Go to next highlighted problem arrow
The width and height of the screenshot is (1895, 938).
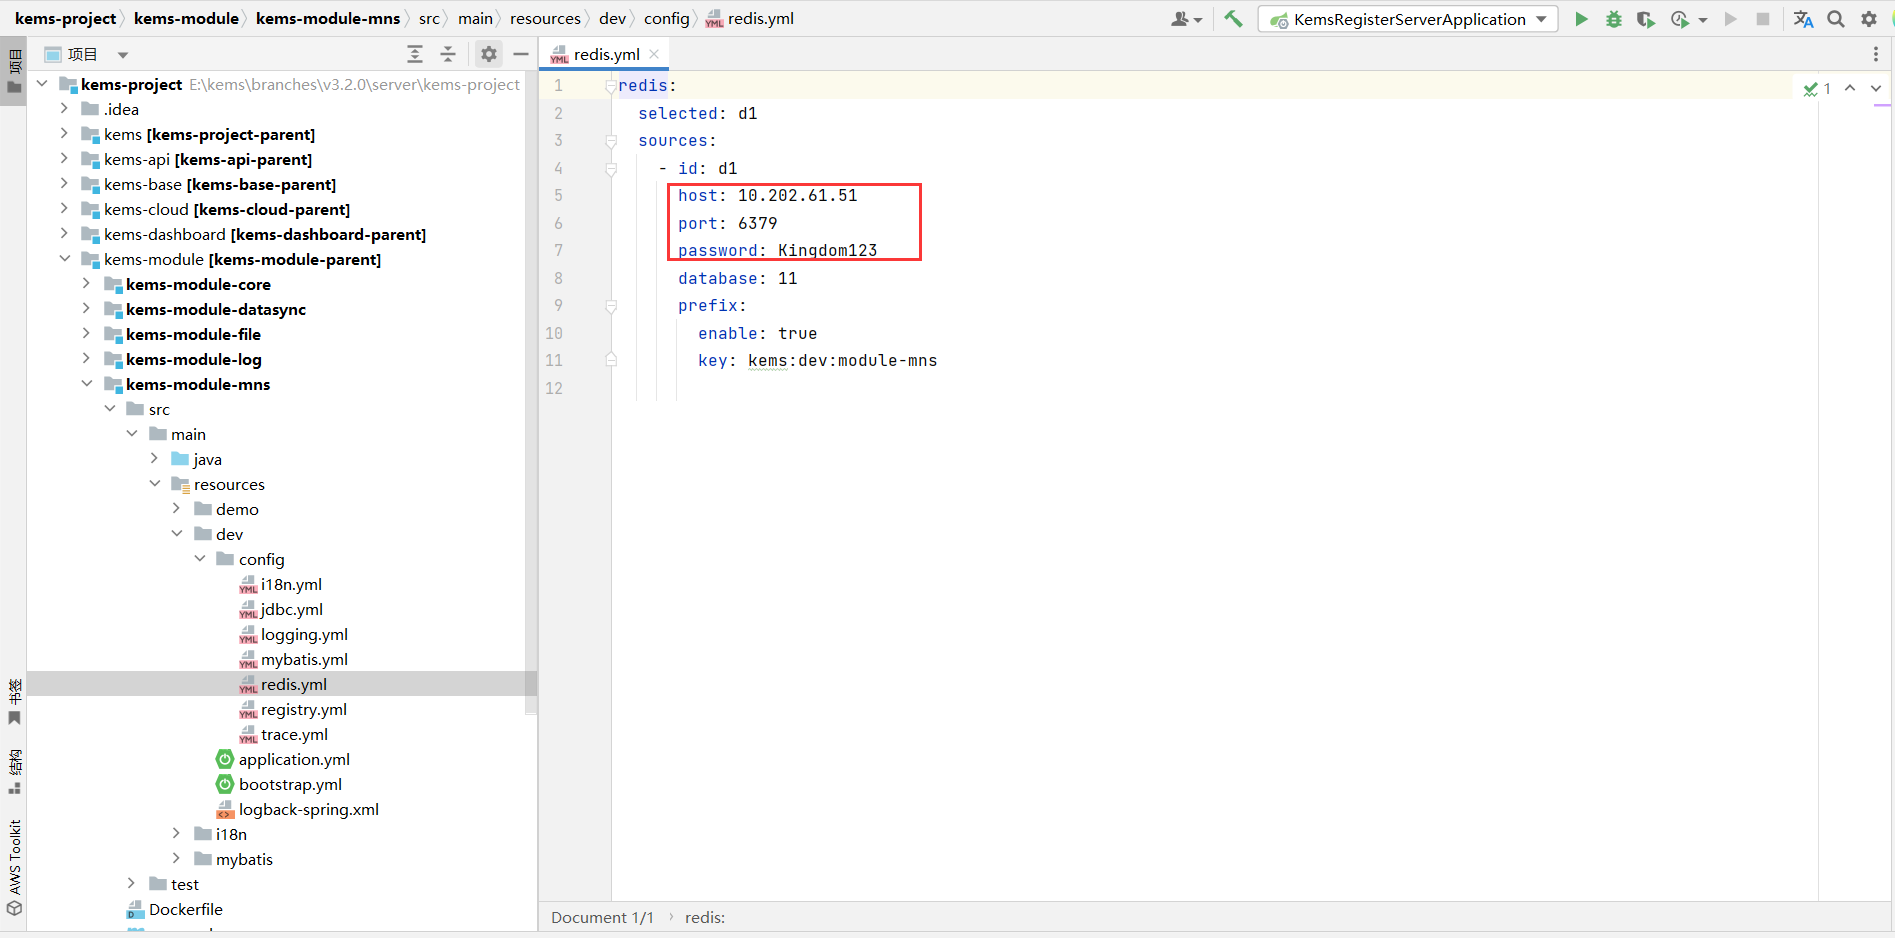pos(1876,88)
